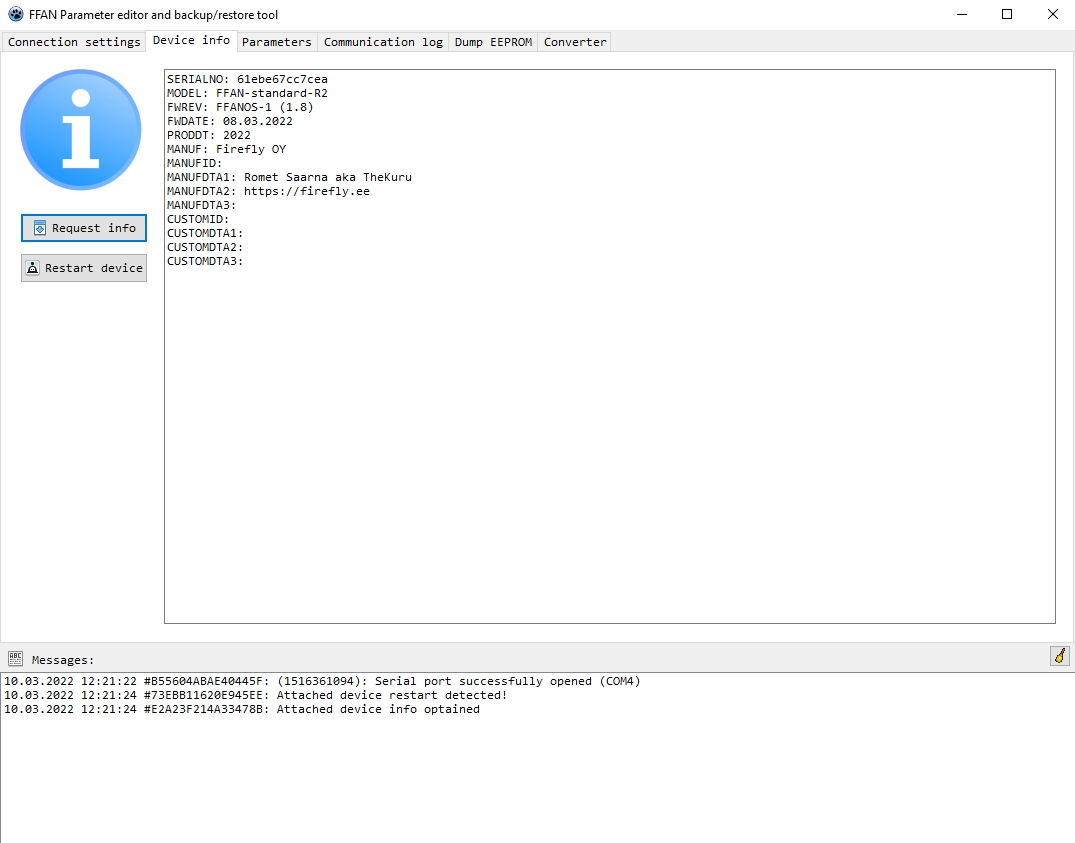
Task: Select the Device info tab
Action: 191,41
